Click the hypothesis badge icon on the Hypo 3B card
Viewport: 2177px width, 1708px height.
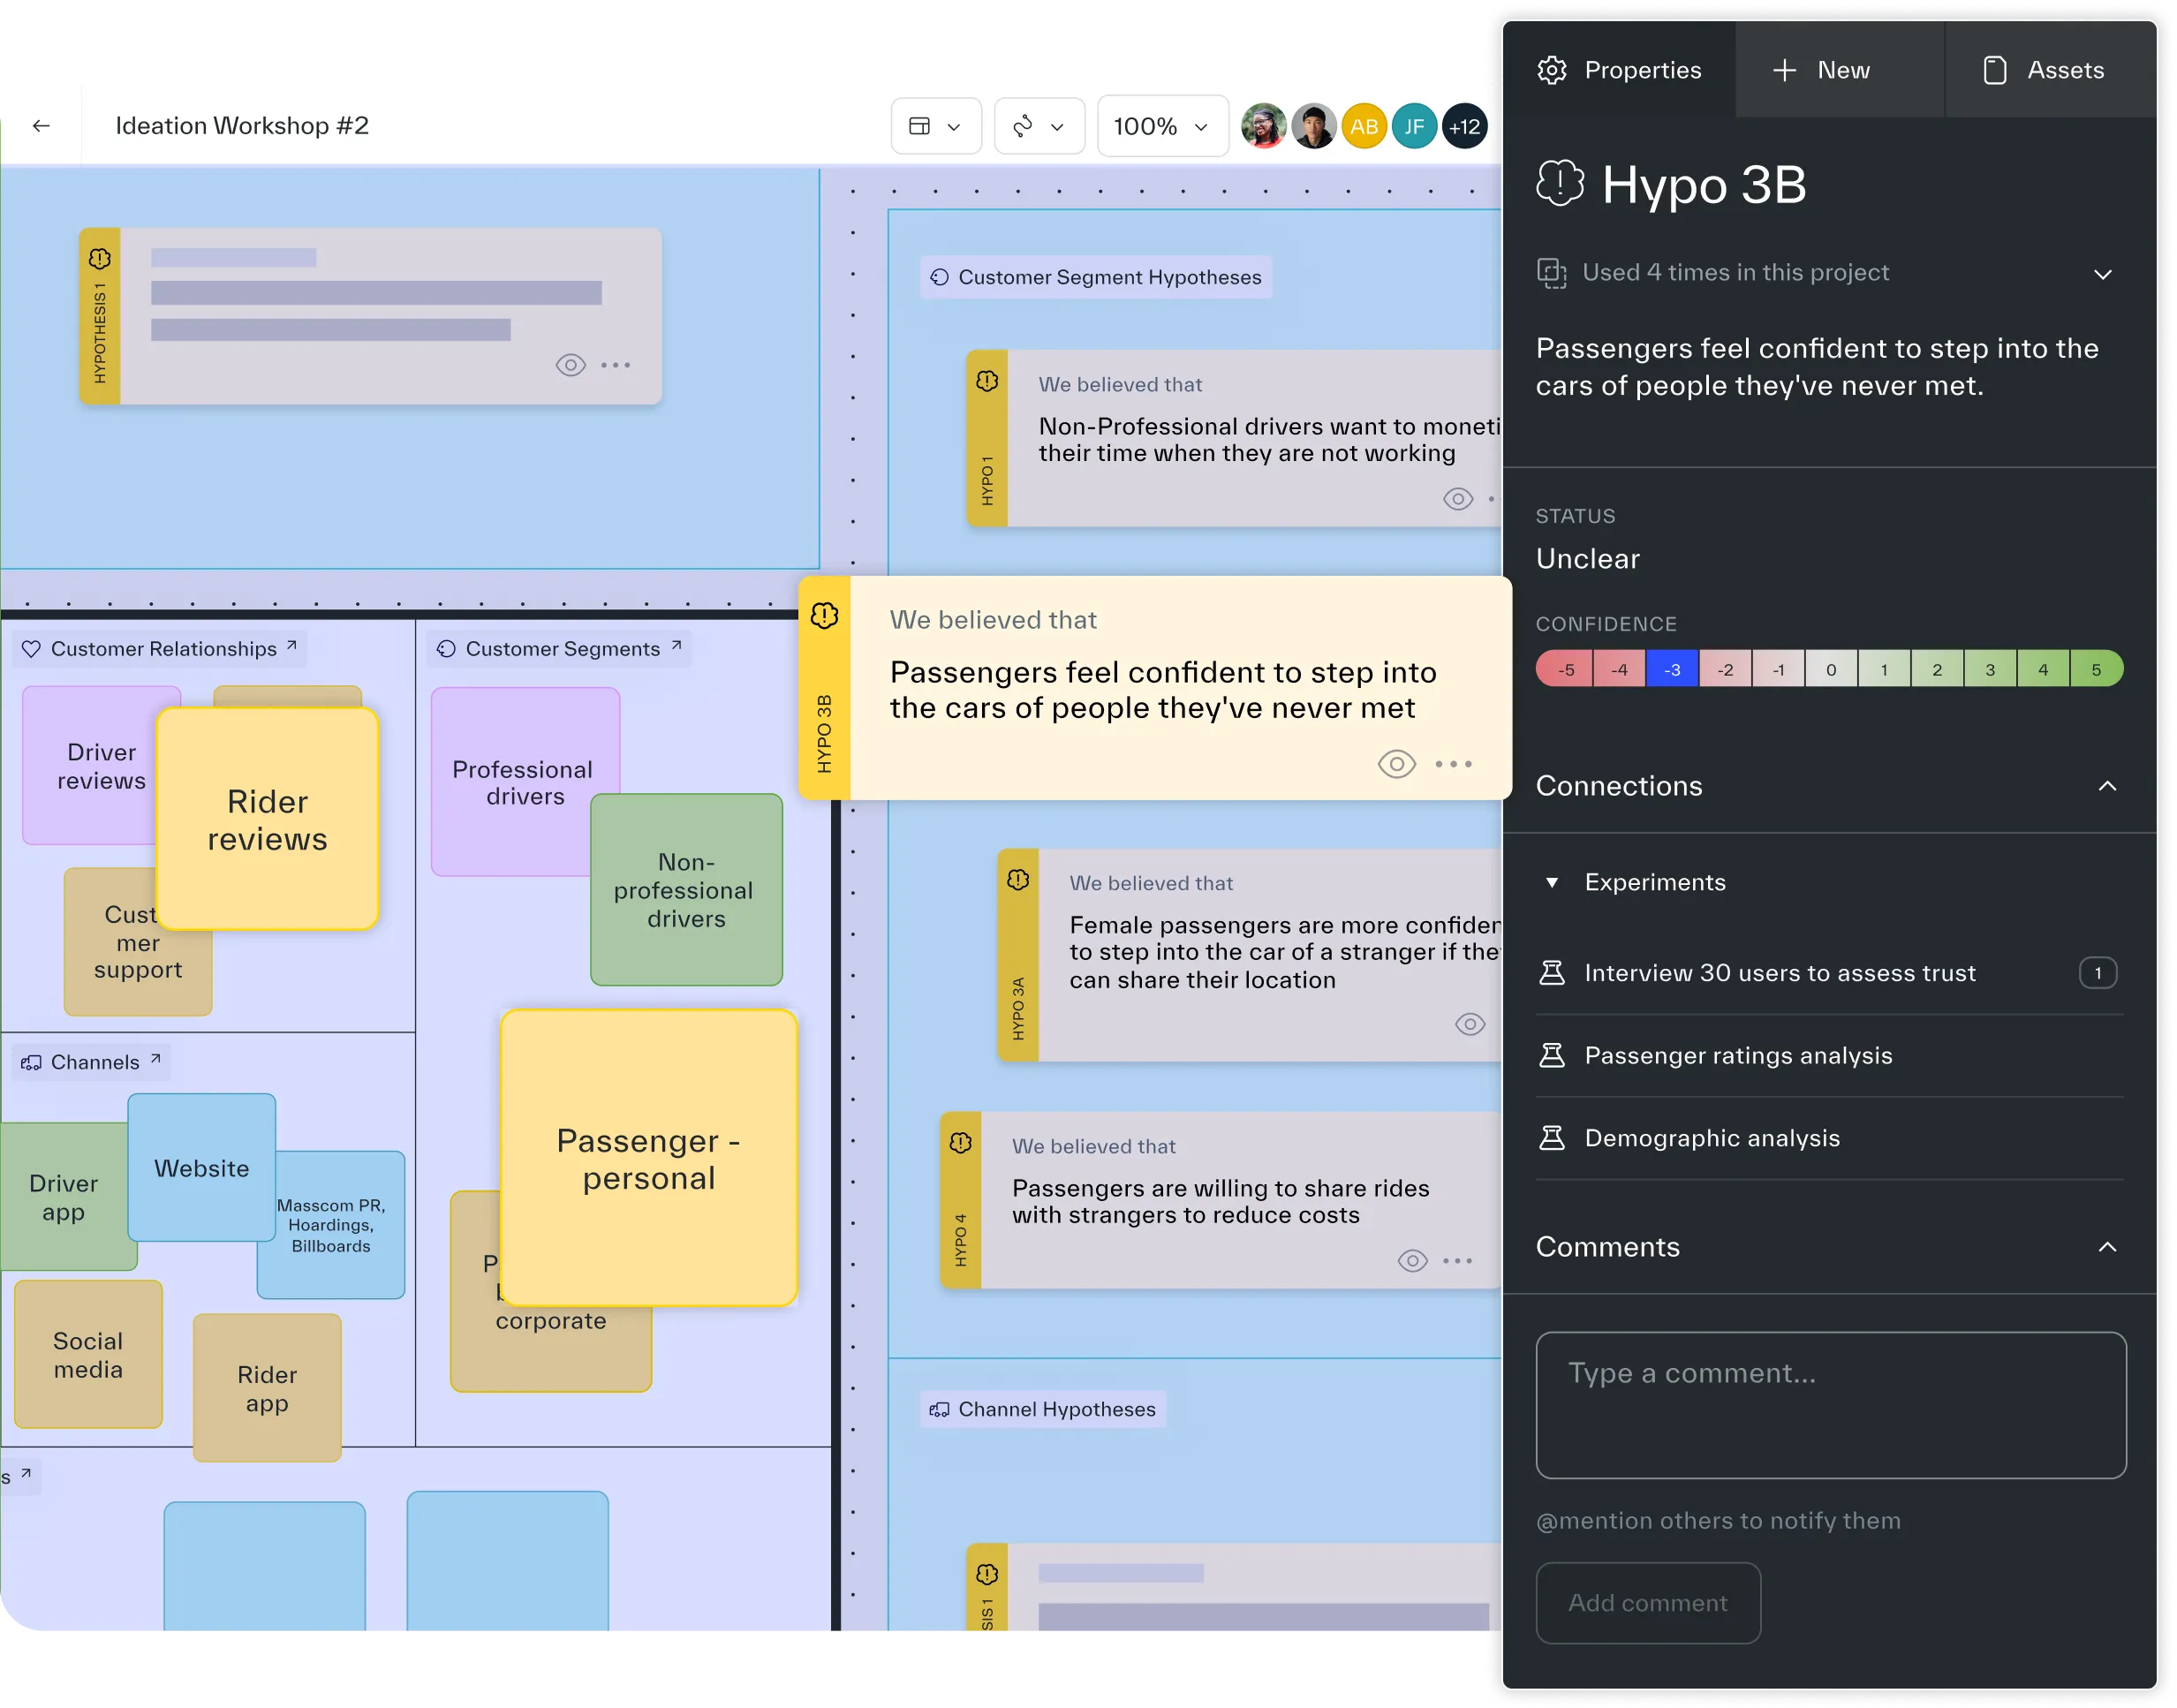[x=824, y=616]
